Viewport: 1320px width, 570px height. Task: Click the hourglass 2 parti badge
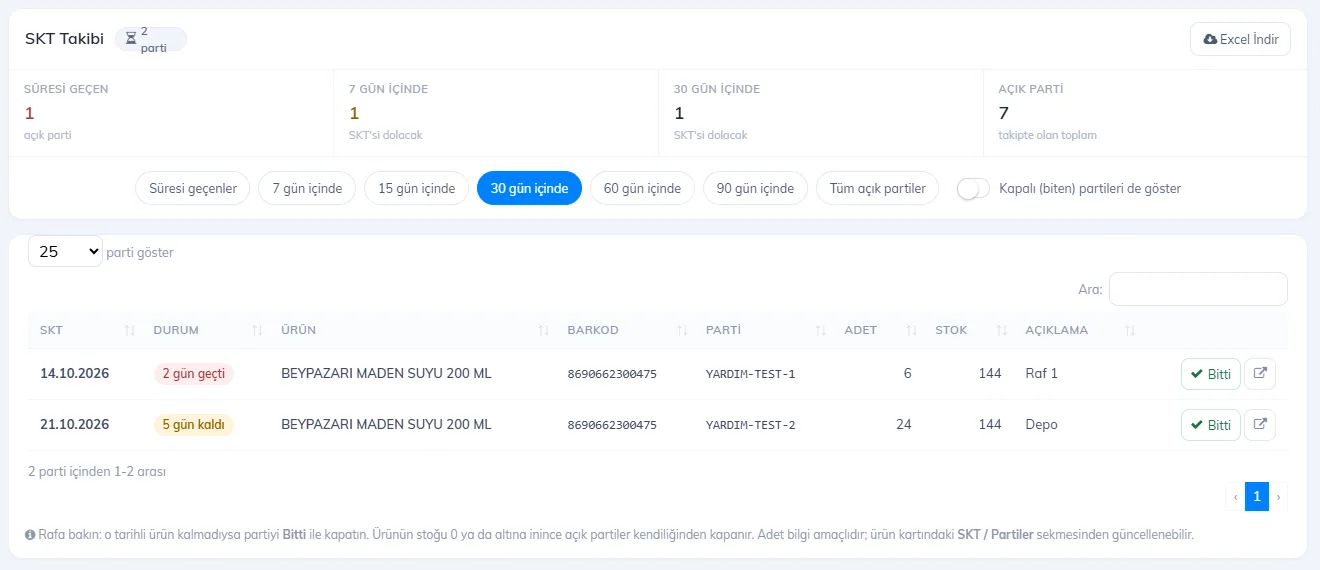[151, 39]
